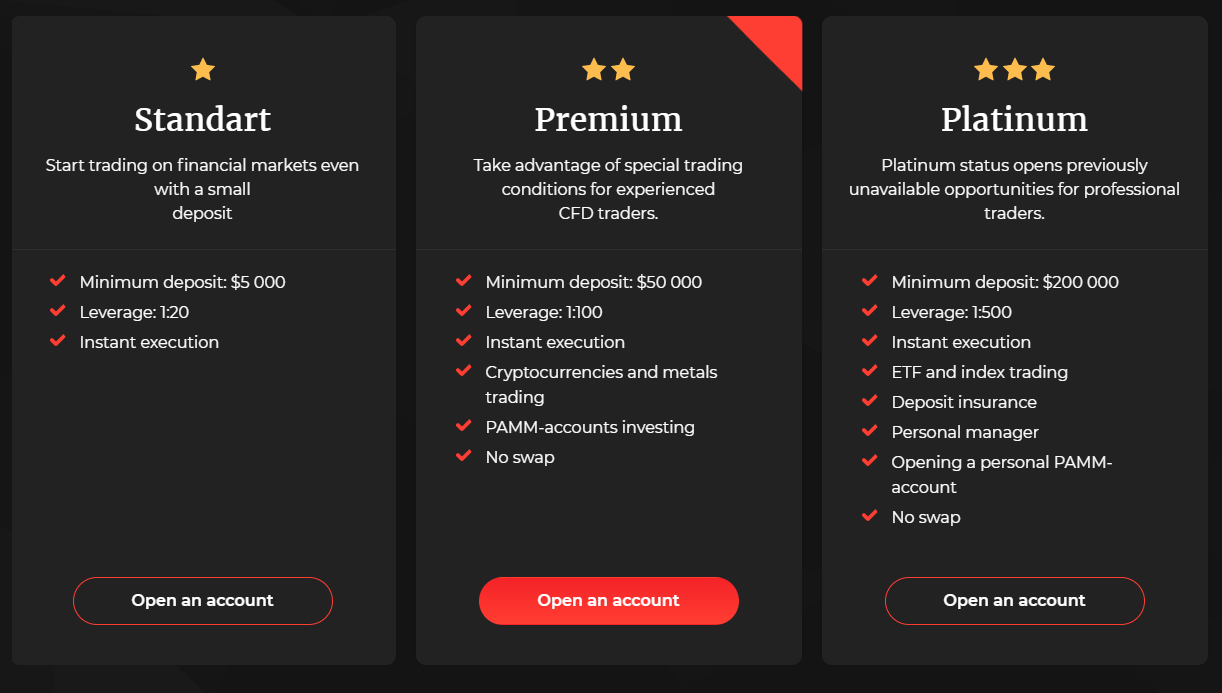Click Opening a personal PAMM-account feature
Screen dimensions: 1222x693
click(1002, 474)
